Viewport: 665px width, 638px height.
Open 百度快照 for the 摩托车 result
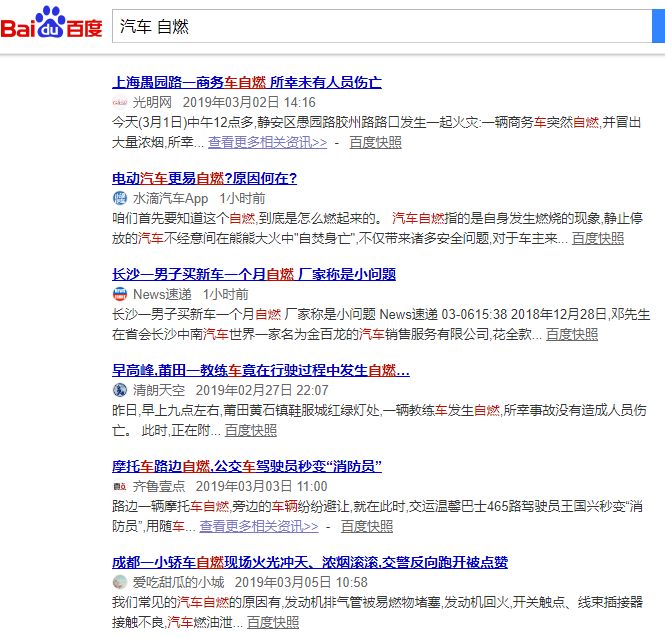(367, 526)
